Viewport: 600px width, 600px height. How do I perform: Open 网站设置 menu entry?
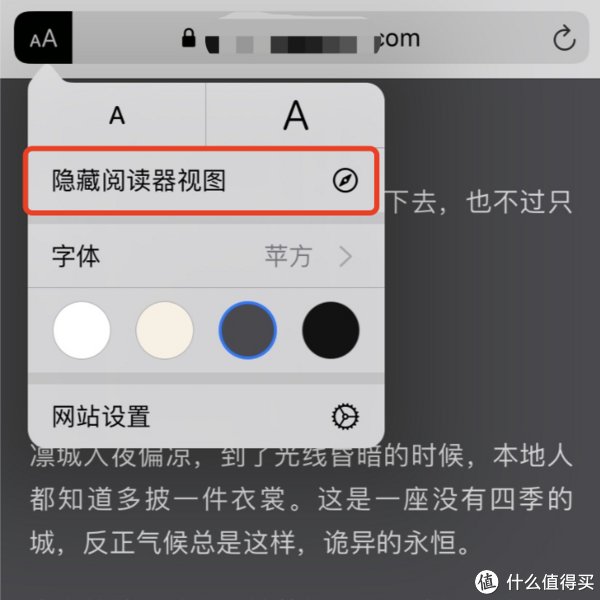click(206, 416)
